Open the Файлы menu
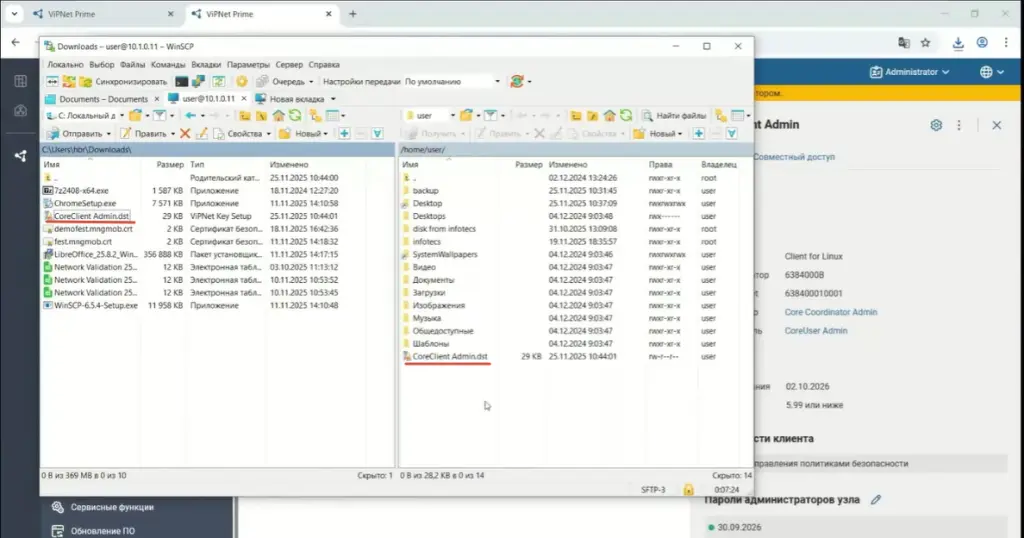Screen dimensions: 1024x538 133,65
